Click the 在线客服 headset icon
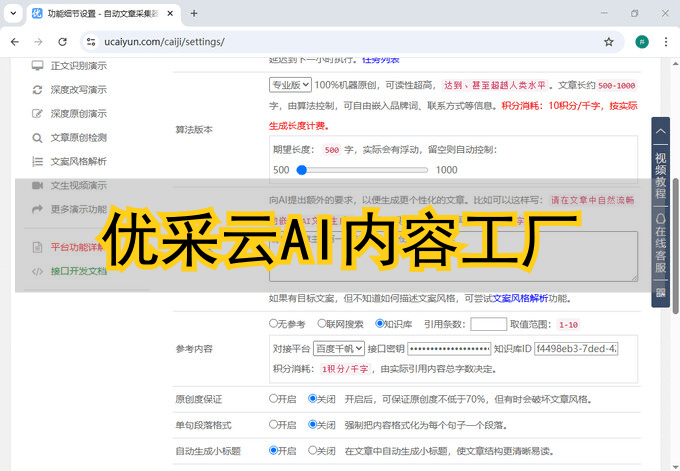The height and width of the screenshot is (471, 680). click(x=660, y=217)
